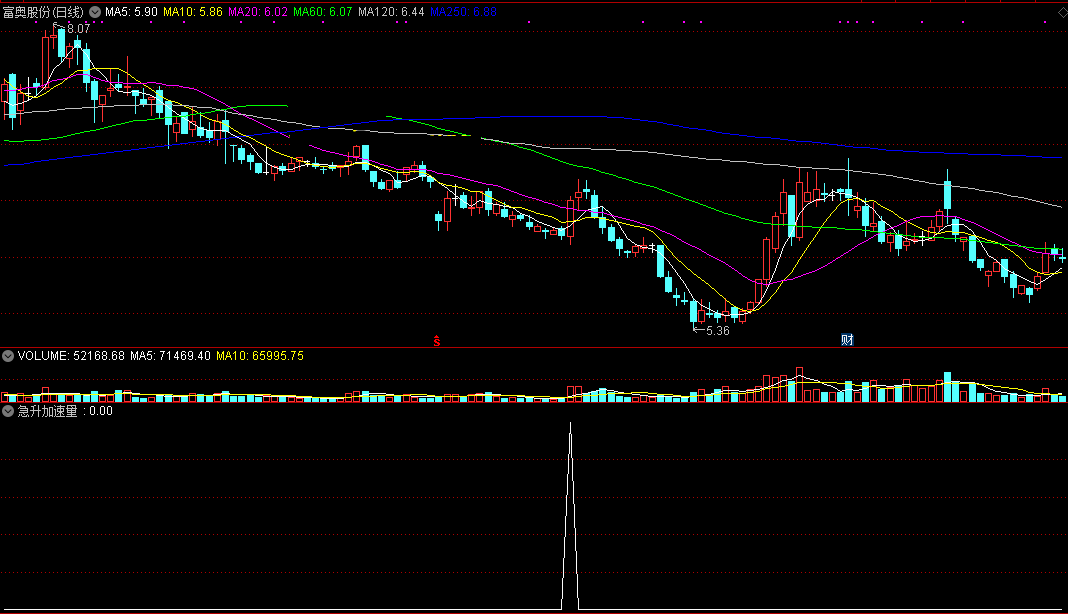1068x614 pixels.
Task: Click the diamond icon at chart corner
Action: [x=1062, y=12]
